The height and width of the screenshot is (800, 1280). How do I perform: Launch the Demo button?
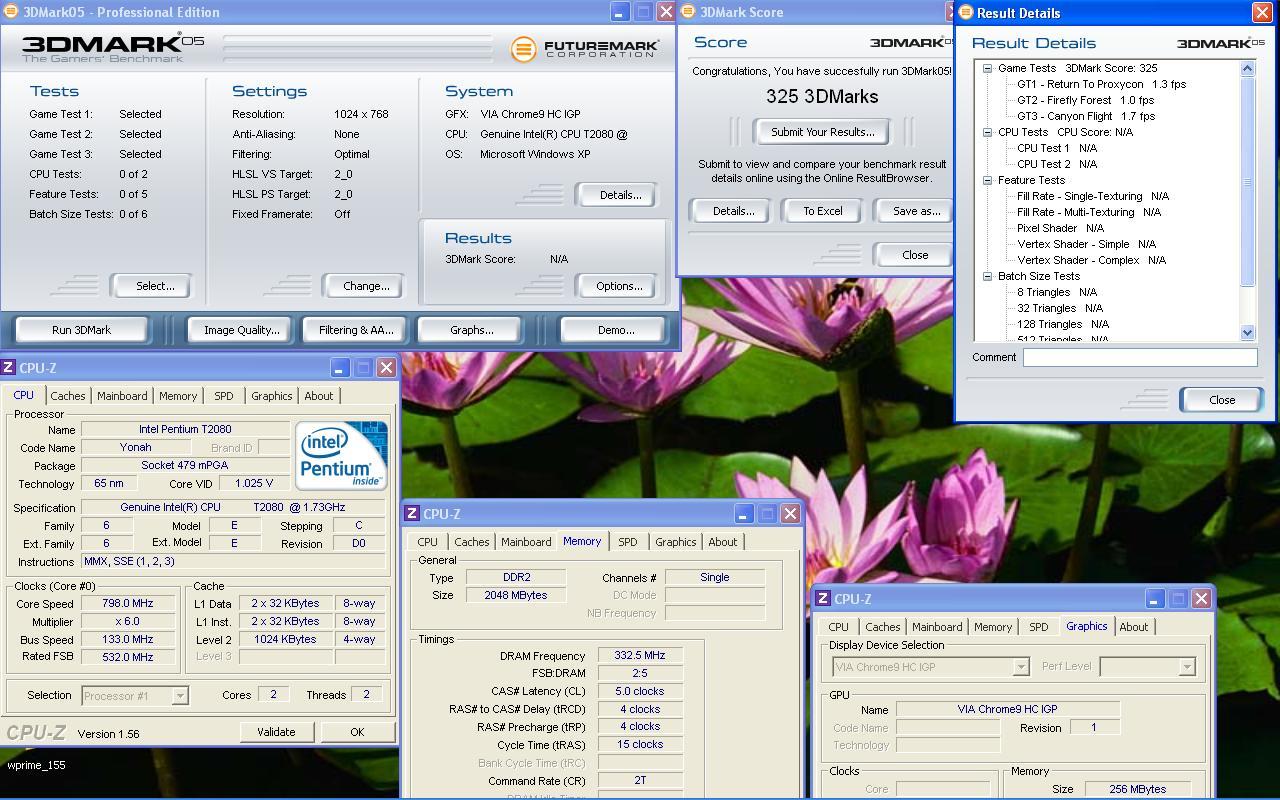(615, 330)
